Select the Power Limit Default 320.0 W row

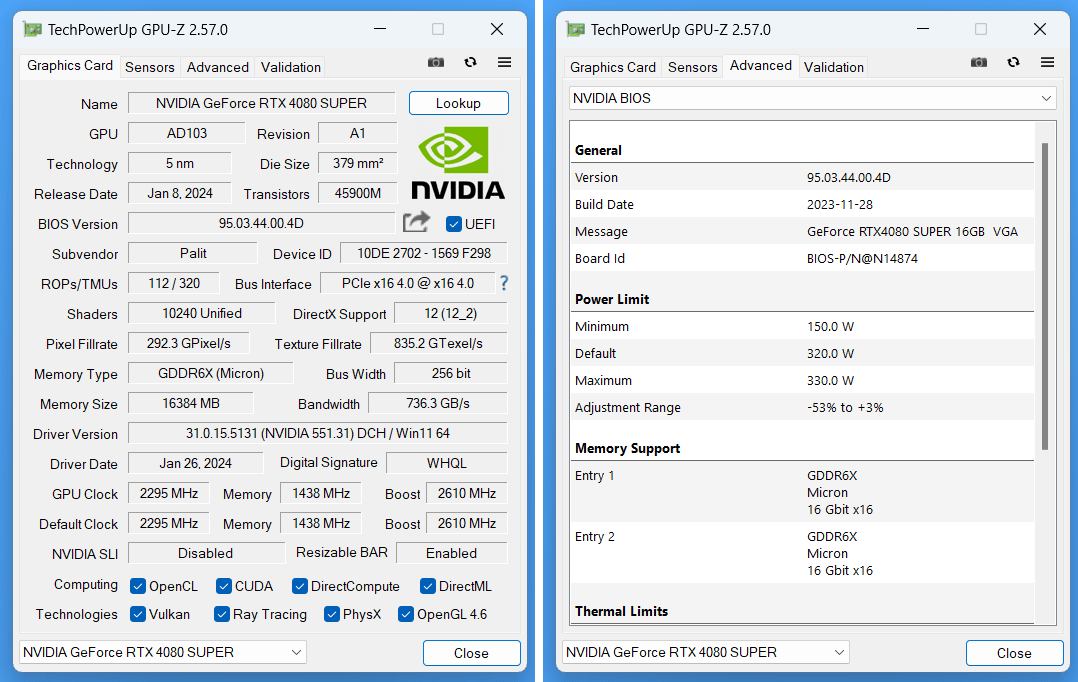[x=802, y=353]
